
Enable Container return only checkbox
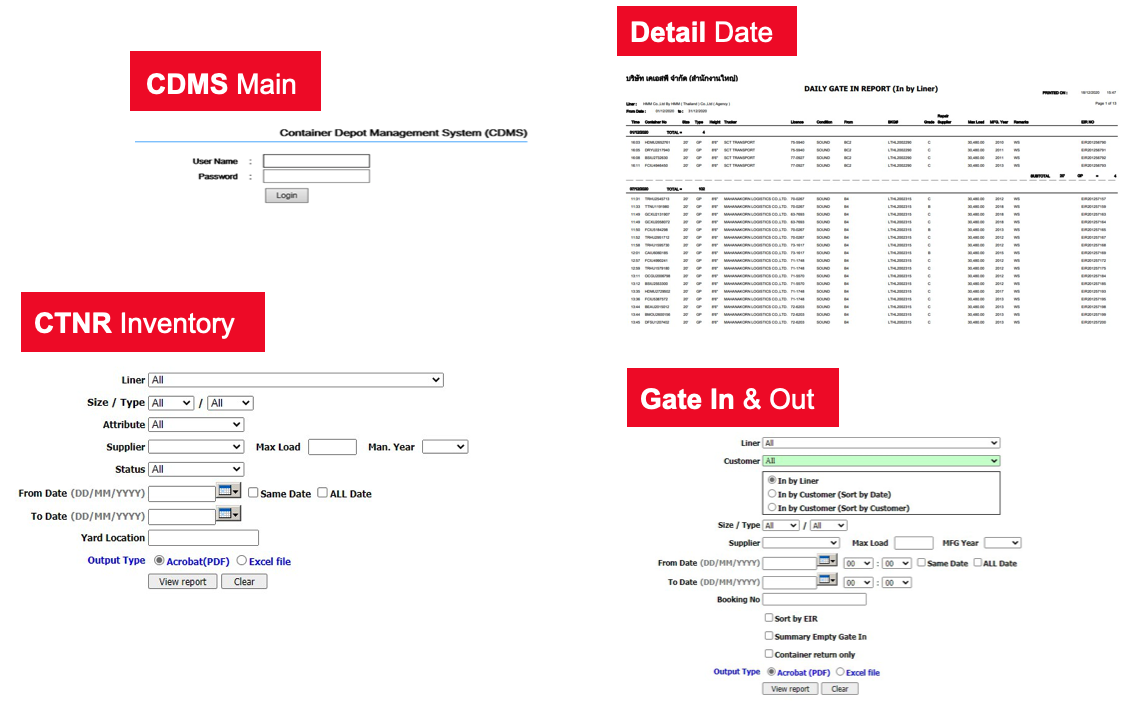tap(768, 654)
